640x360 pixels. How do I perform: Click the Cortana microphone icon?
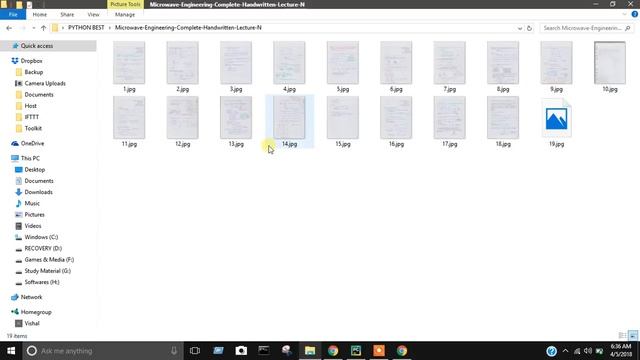point(174,351)
